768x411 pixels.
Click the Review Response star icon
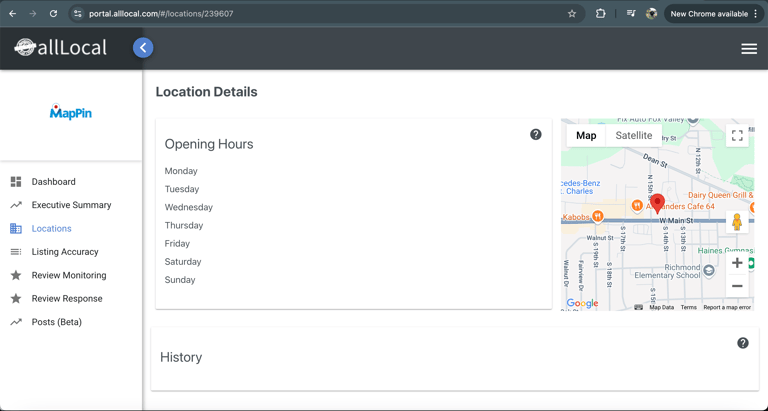pos(16,298)
